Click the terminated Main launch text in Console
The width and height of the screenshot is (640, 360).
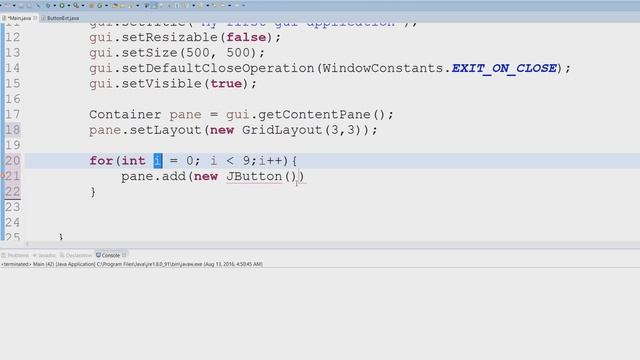[x=132, y=264]
